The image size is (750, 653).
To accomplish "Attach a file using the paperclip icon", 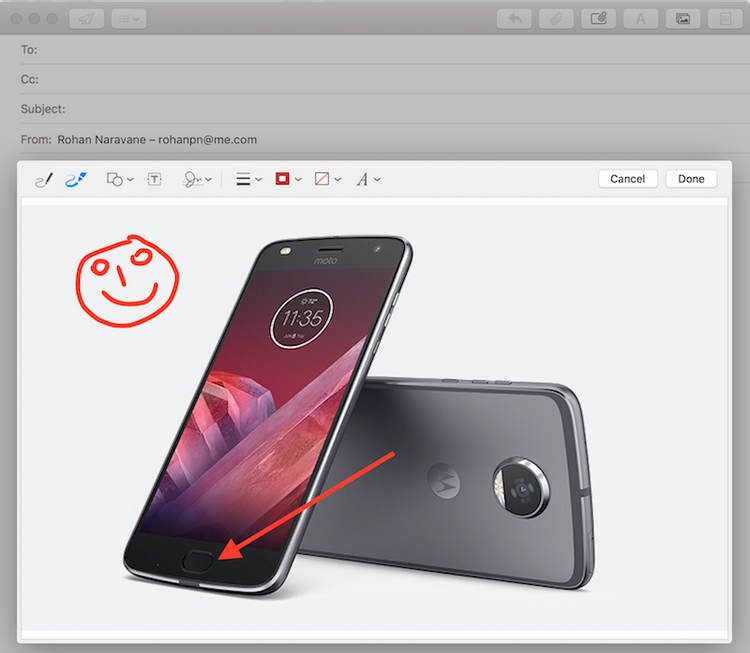I will pyautogui.click(x=556, y=19).
